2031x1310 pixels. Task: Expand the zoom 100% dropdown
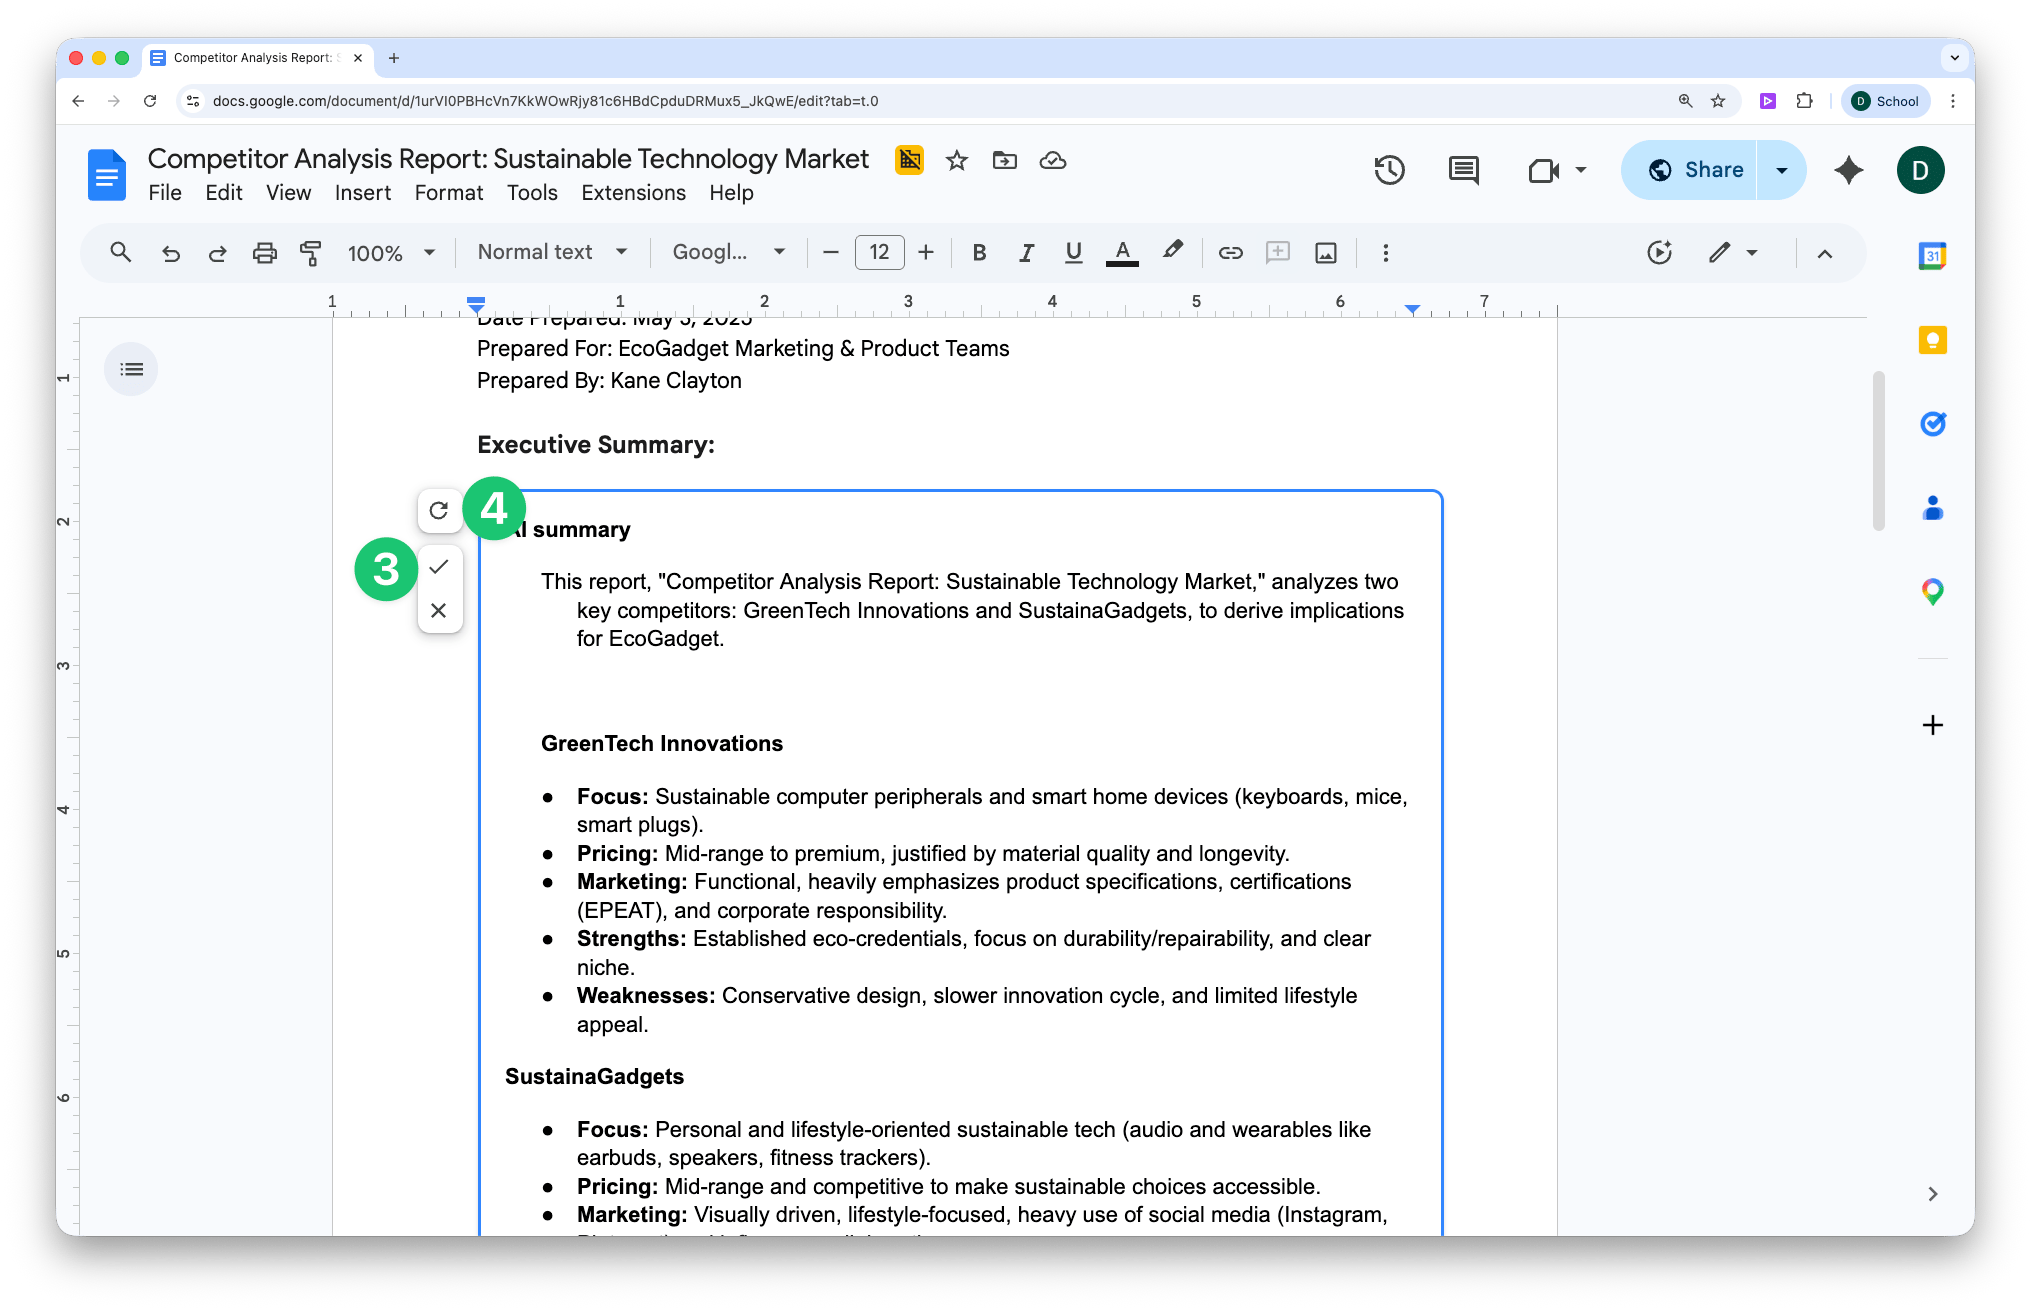pos(391,253)
